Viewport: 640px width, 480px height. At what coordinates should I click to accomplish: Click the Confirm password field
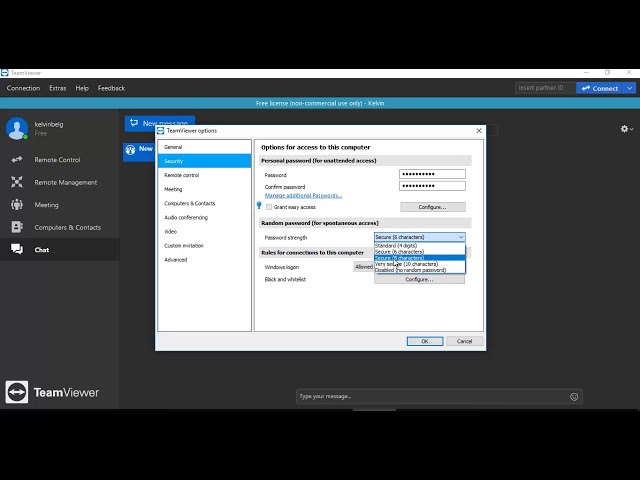[x=432, y=186]
